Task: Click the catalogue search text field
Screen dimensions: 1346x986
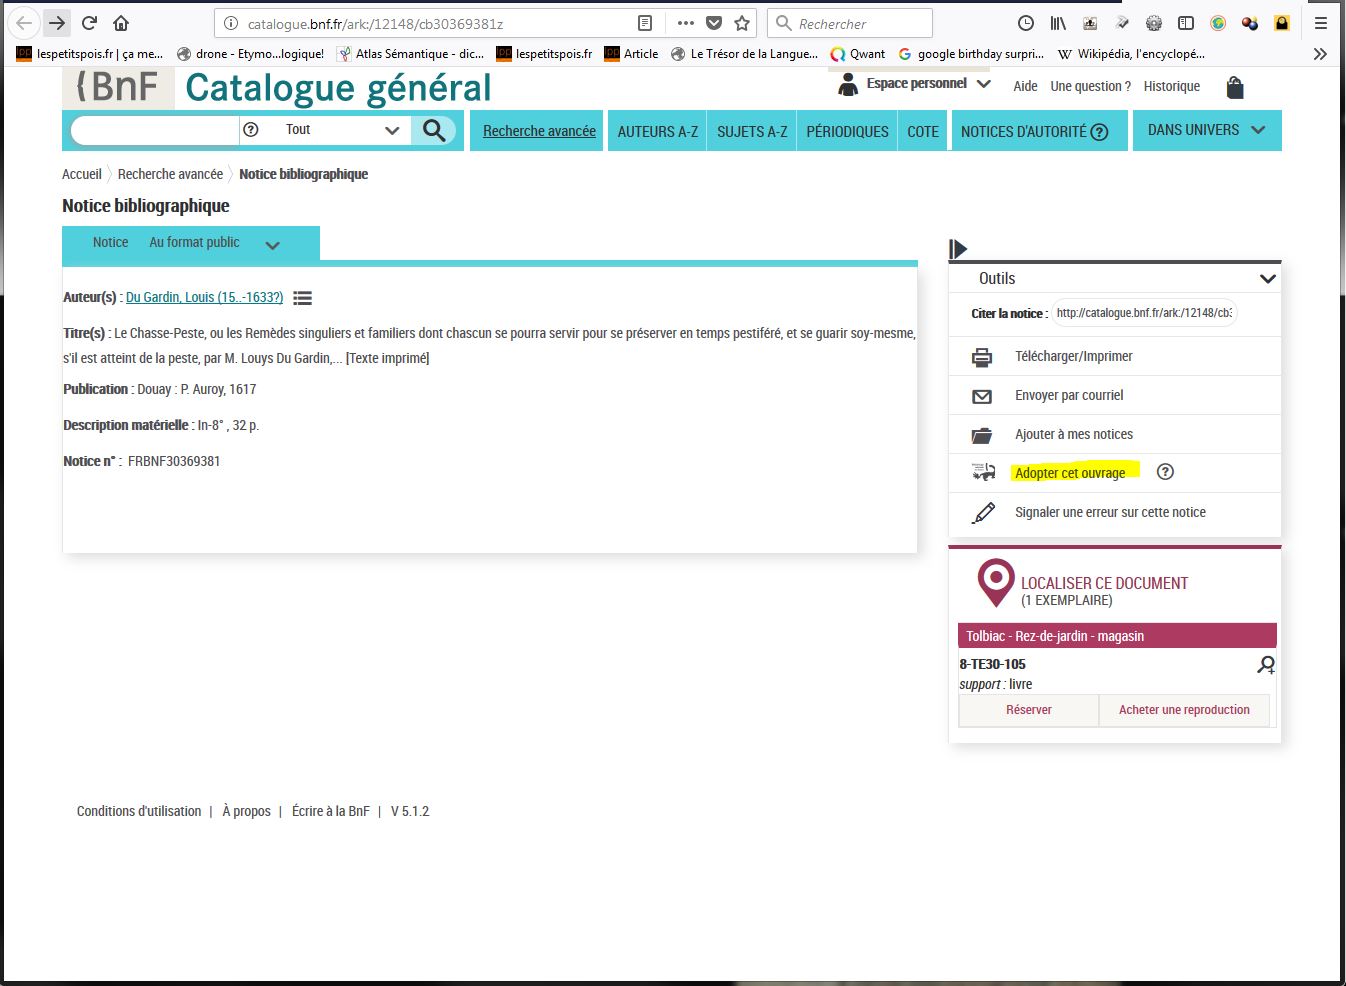Action: (x=155, y=130)
